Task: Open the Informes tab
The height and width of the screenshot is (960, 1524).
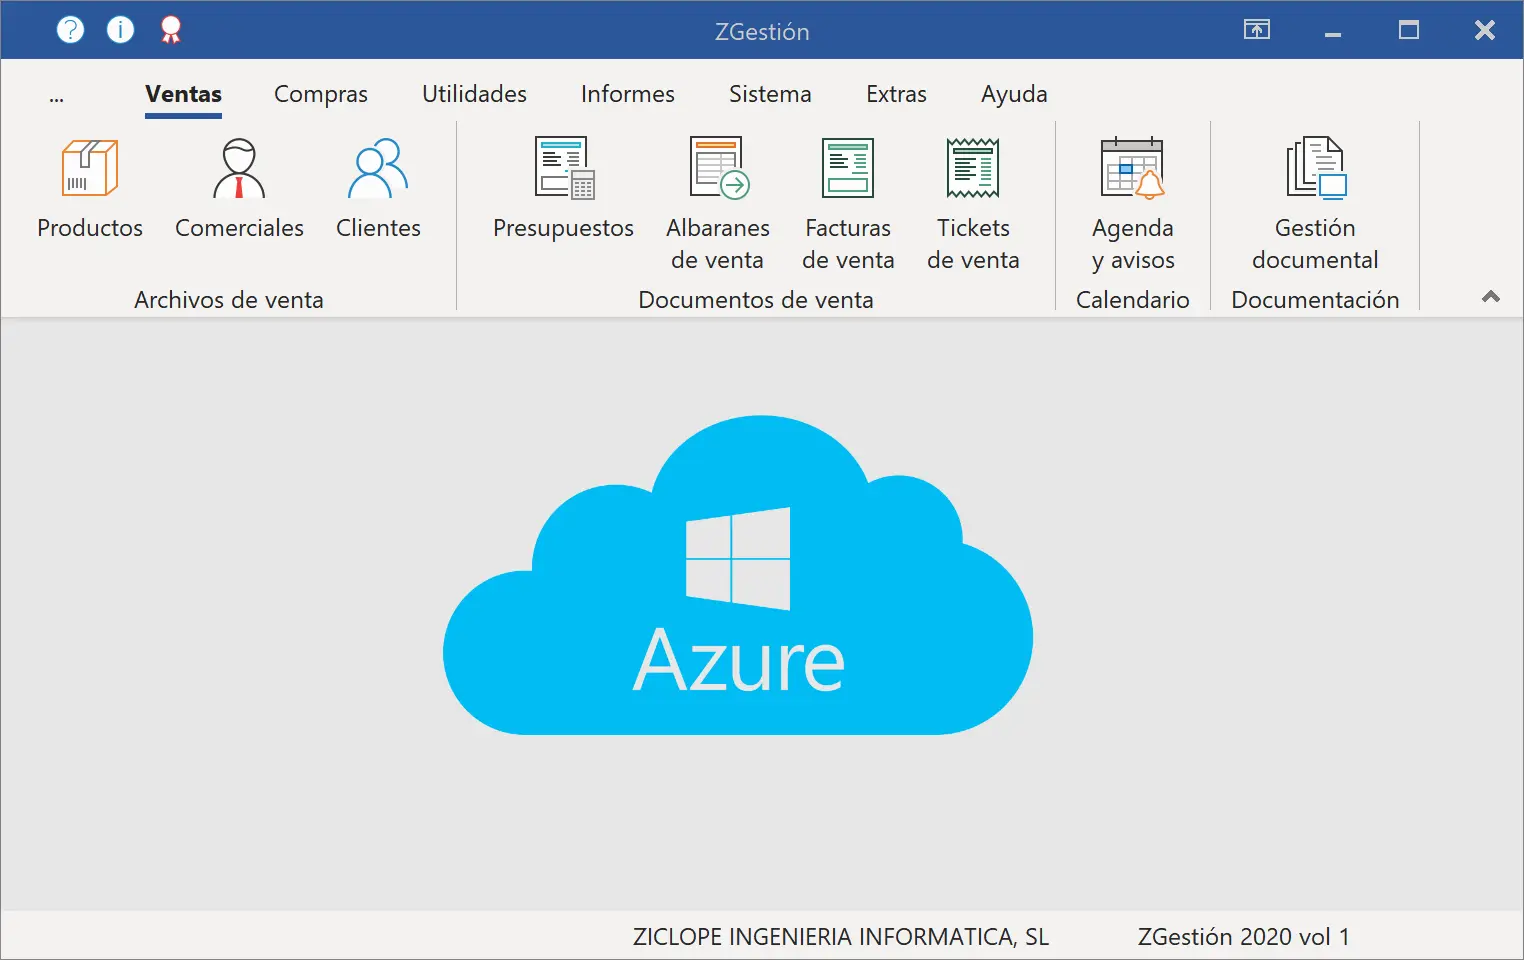Action: pos(628,94)
